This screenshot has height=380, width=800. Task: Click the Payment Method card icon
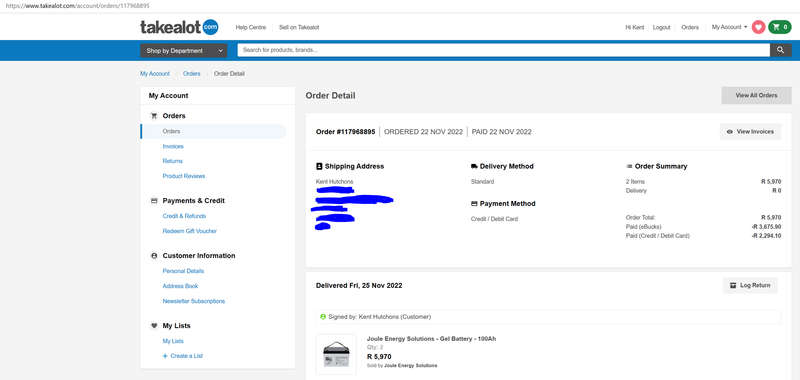pos(474,204)
